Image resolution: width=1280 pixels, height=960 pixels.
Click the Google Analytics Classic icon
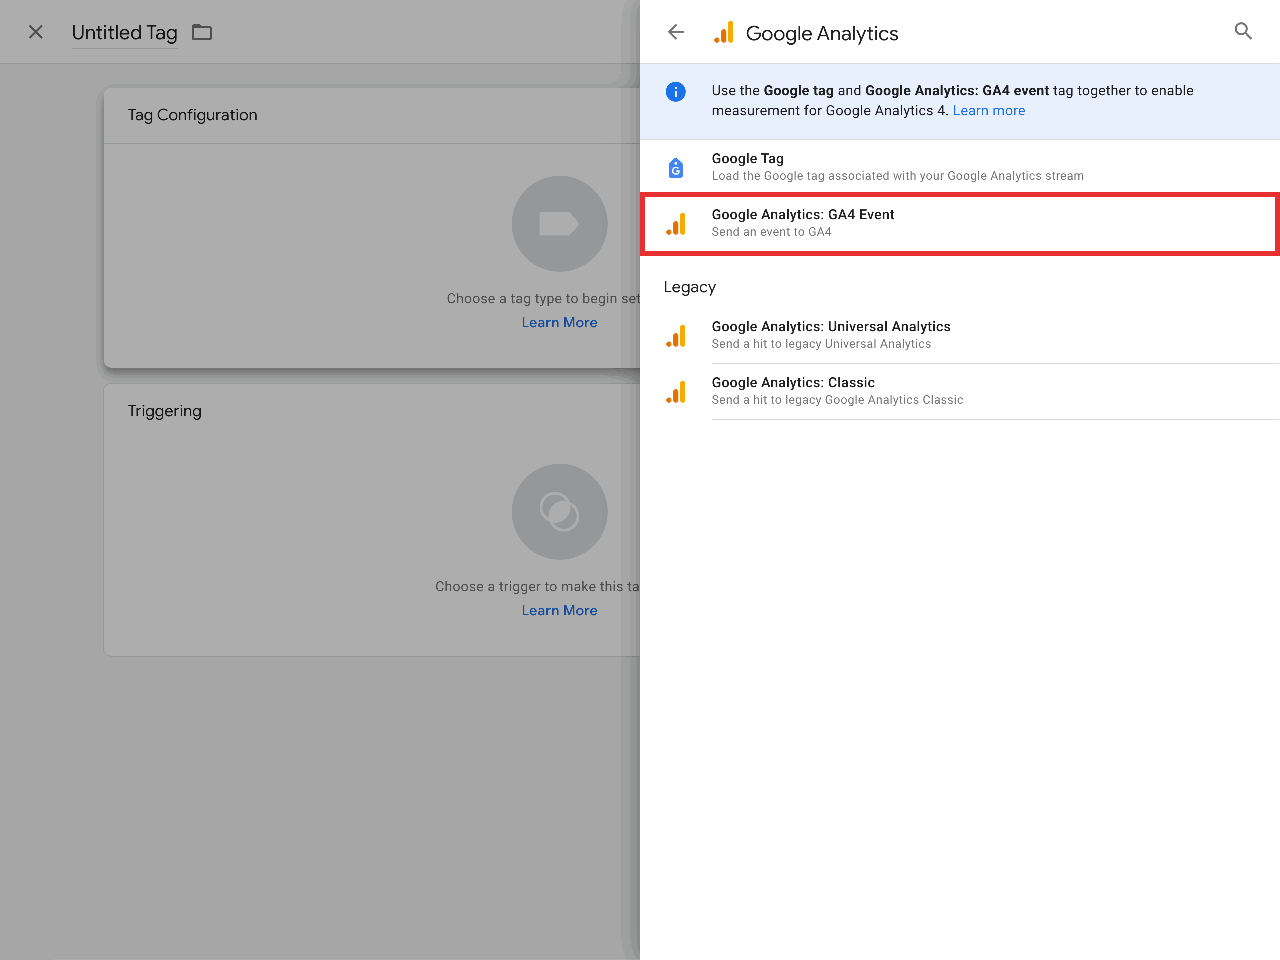tap(677, 391)
